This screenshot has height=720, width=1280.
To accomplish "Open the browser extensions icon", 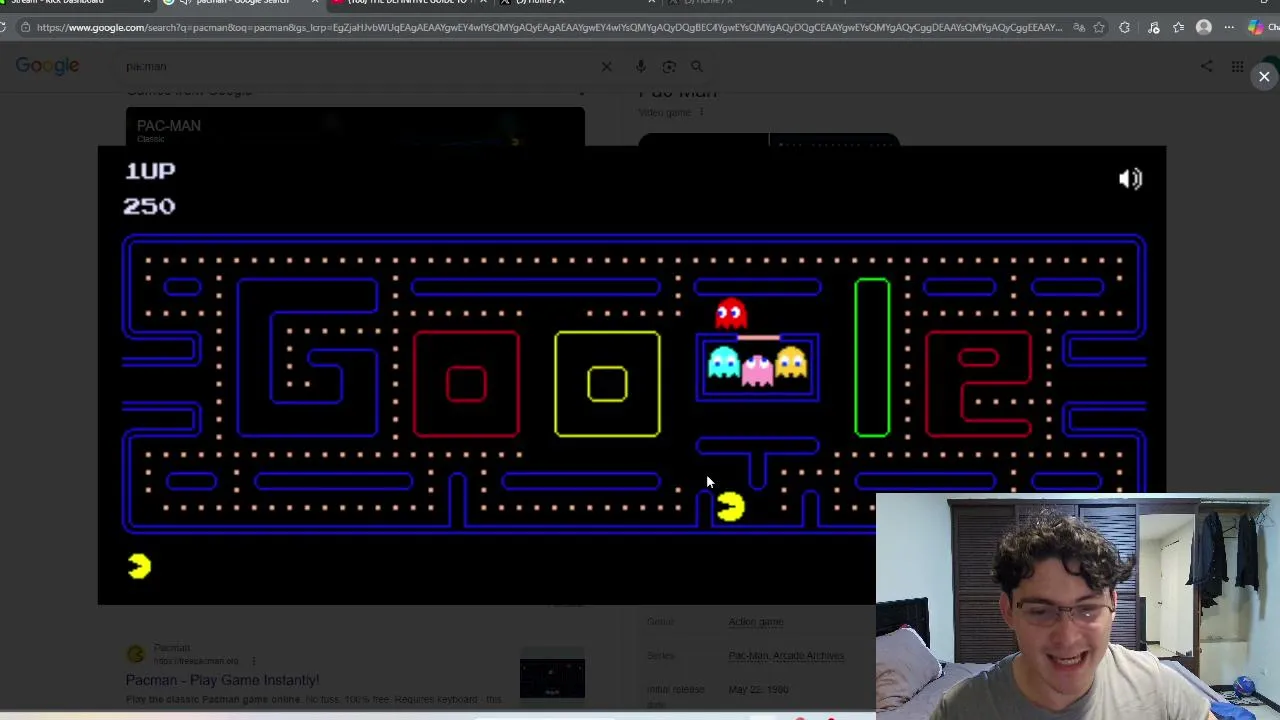I will [x=1125, y=27].
